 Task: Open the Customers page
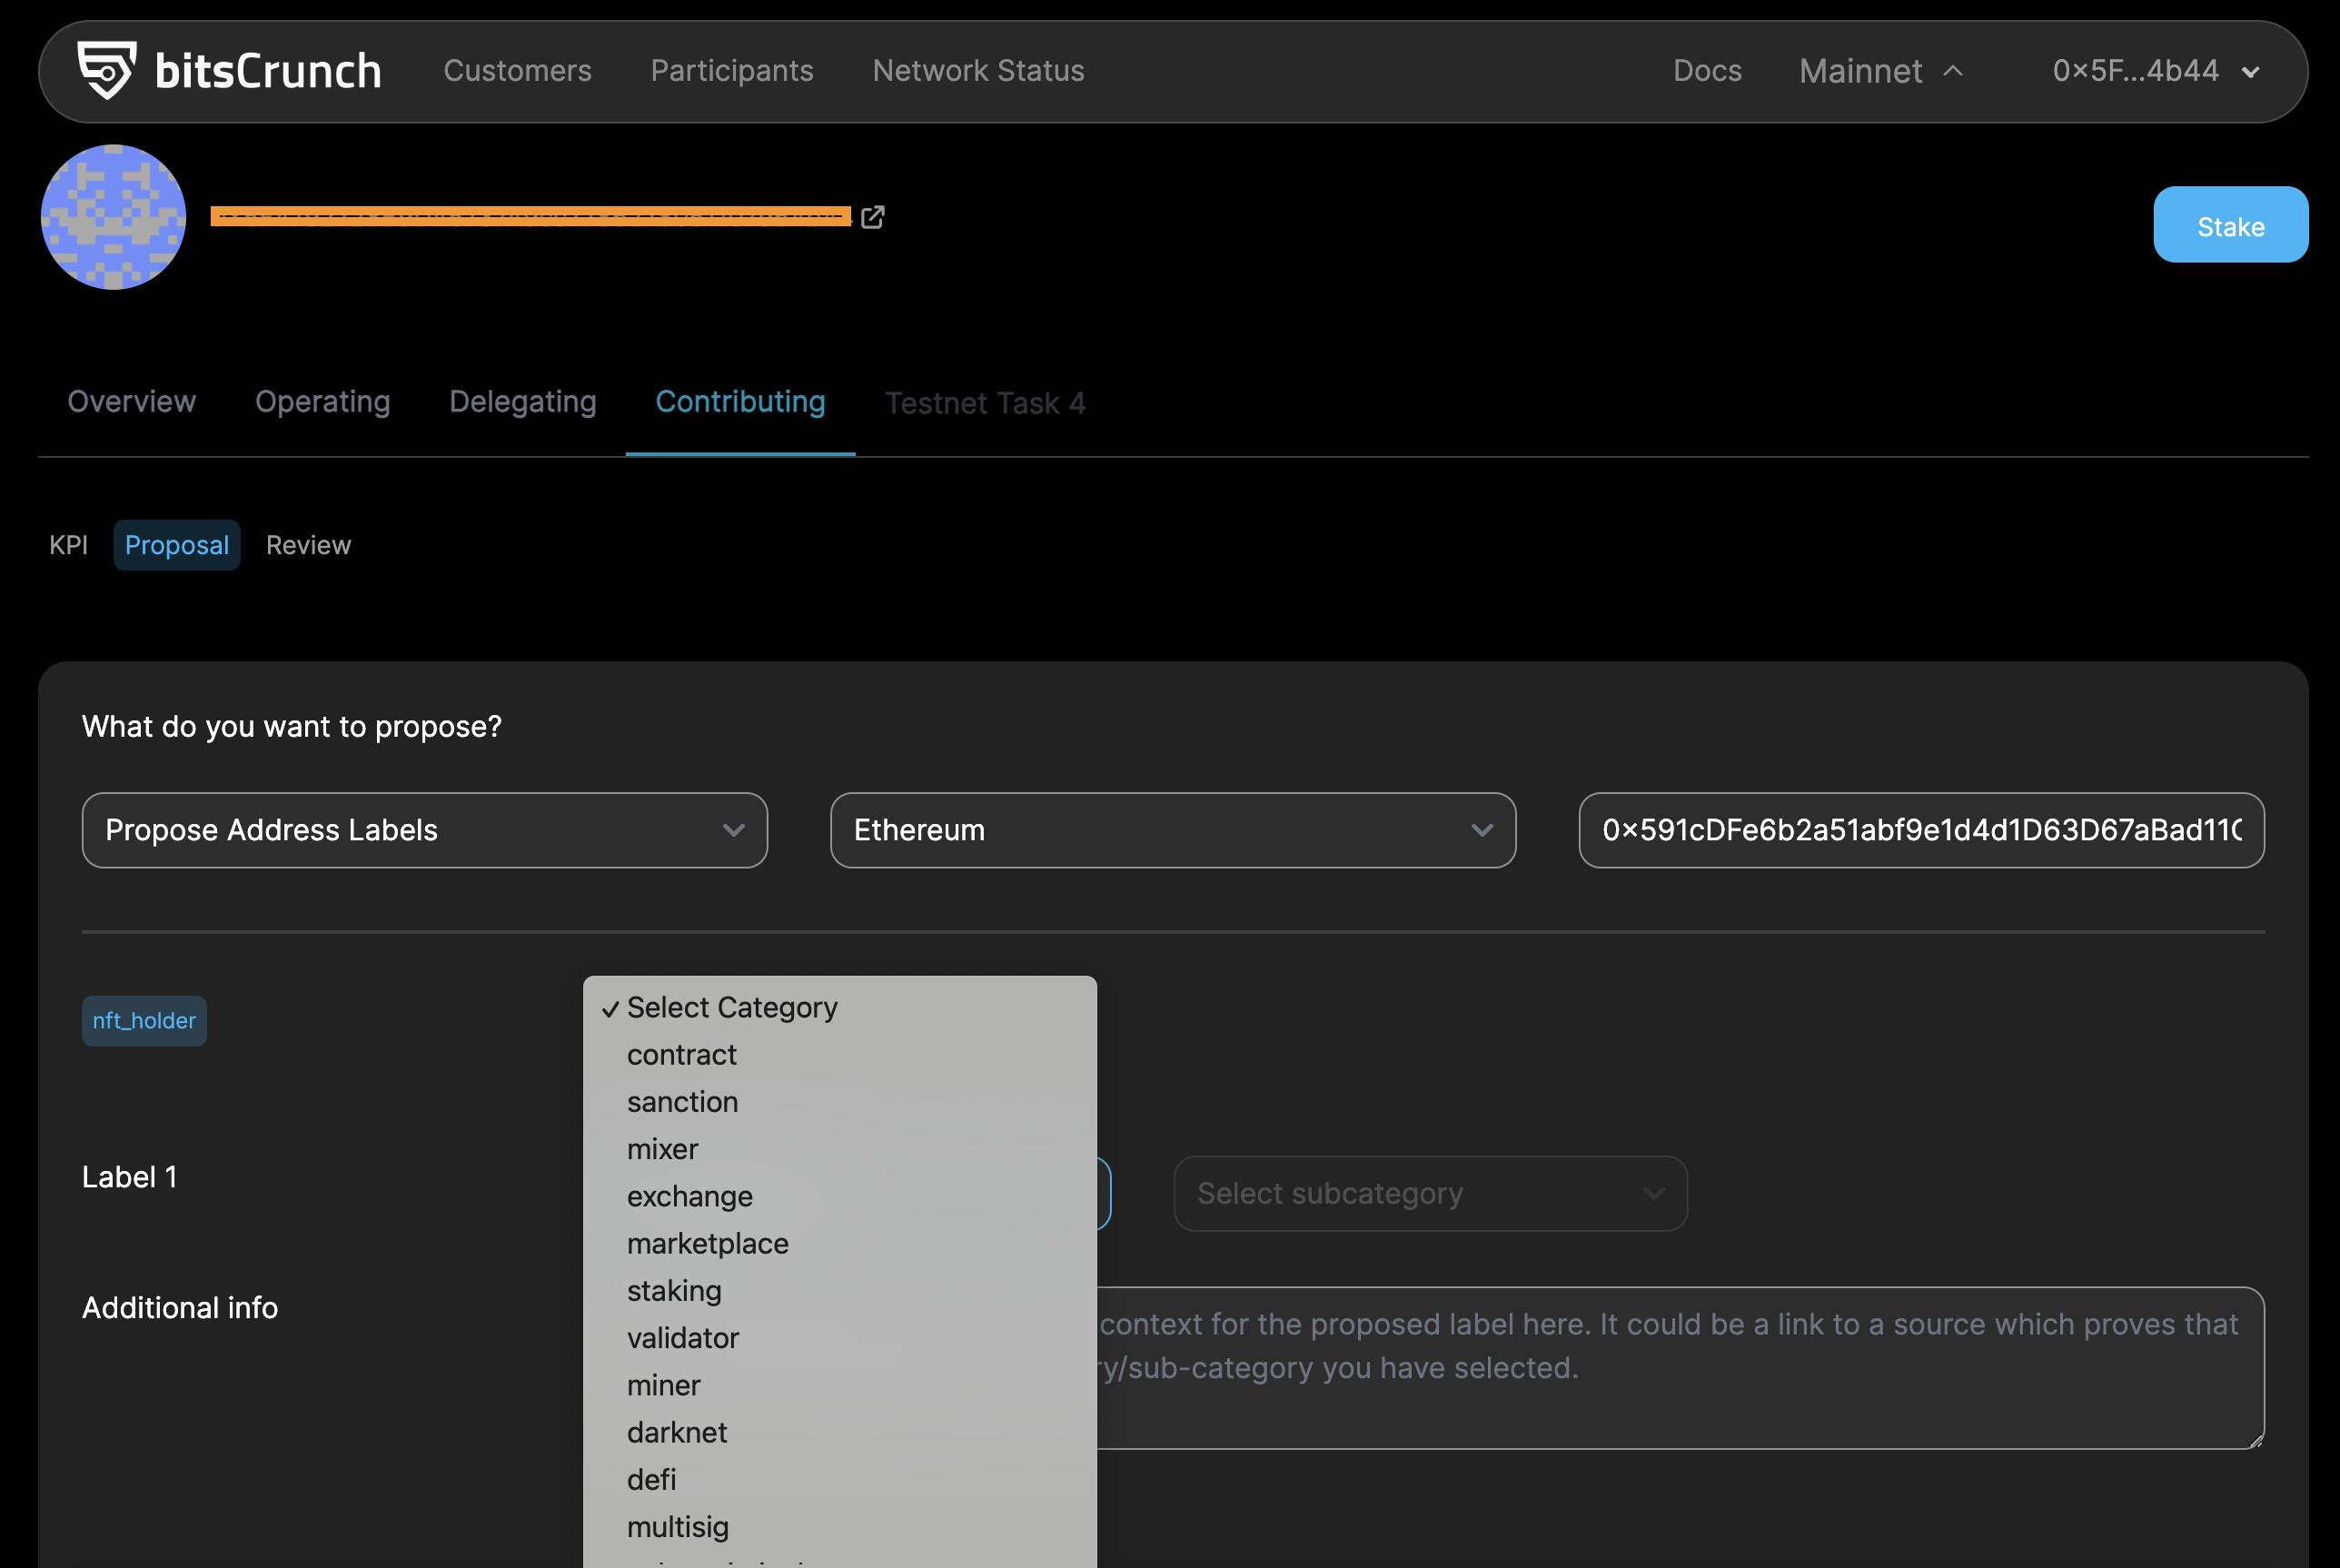coord(517,71)
